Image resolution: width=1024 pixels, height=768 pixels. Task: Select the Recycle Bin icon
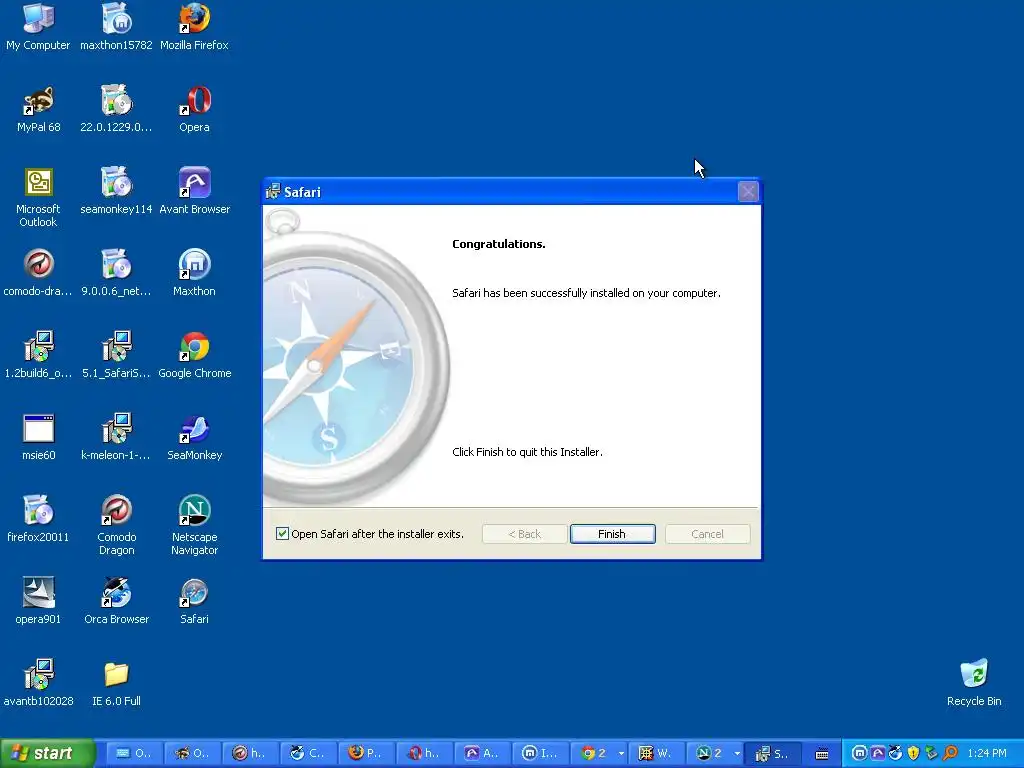pos(974,683)
